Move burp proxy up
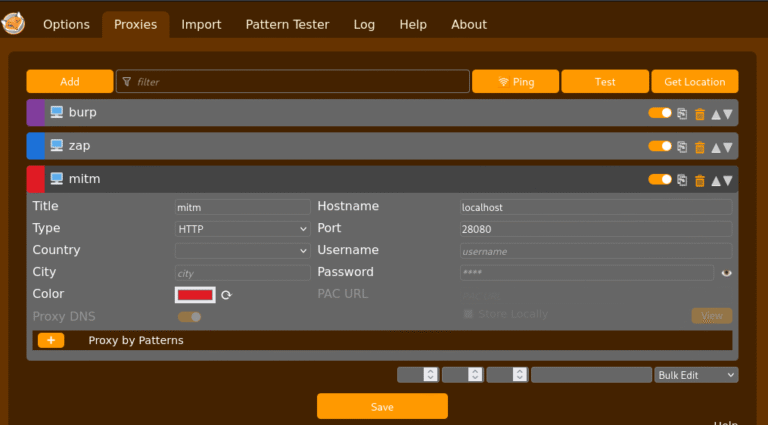This screenshot has height=425, width=768. coord(716,114)
